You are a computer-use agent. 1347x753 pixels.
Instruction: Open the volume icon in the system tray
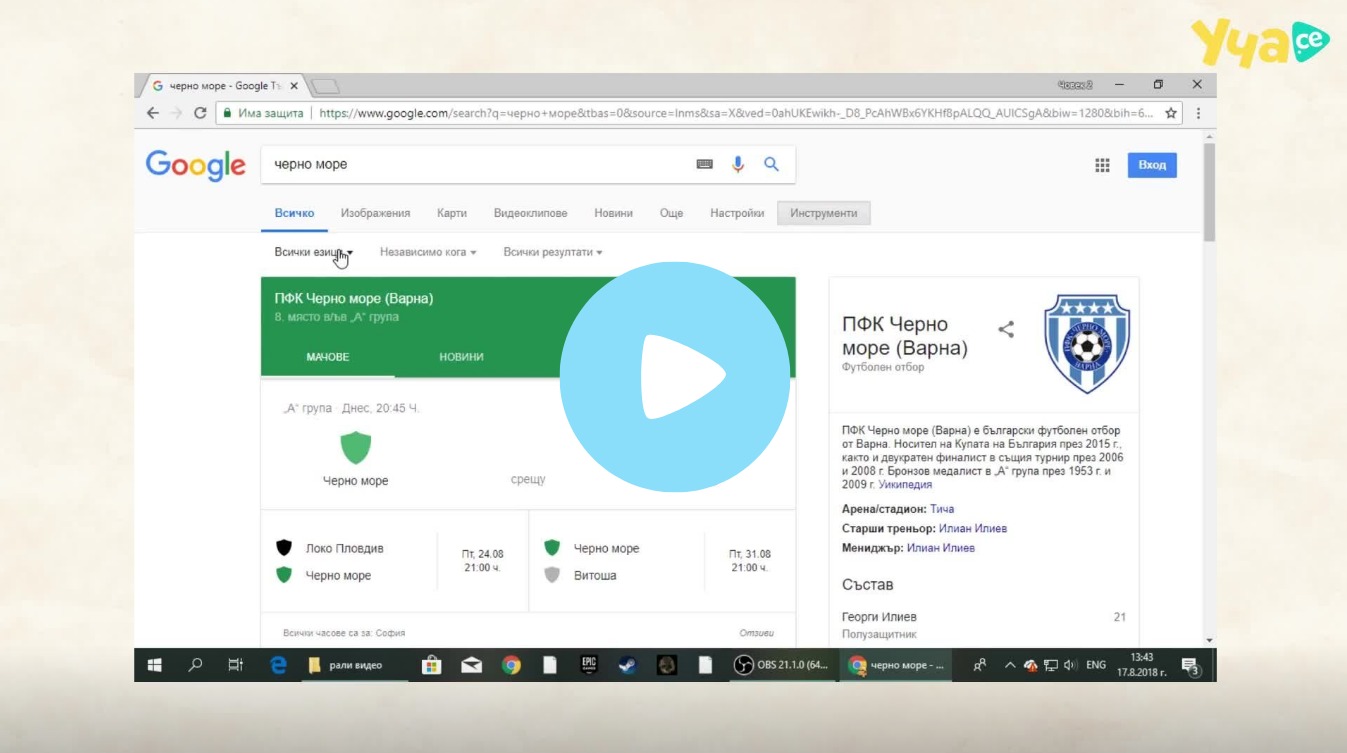(1071, 665)
